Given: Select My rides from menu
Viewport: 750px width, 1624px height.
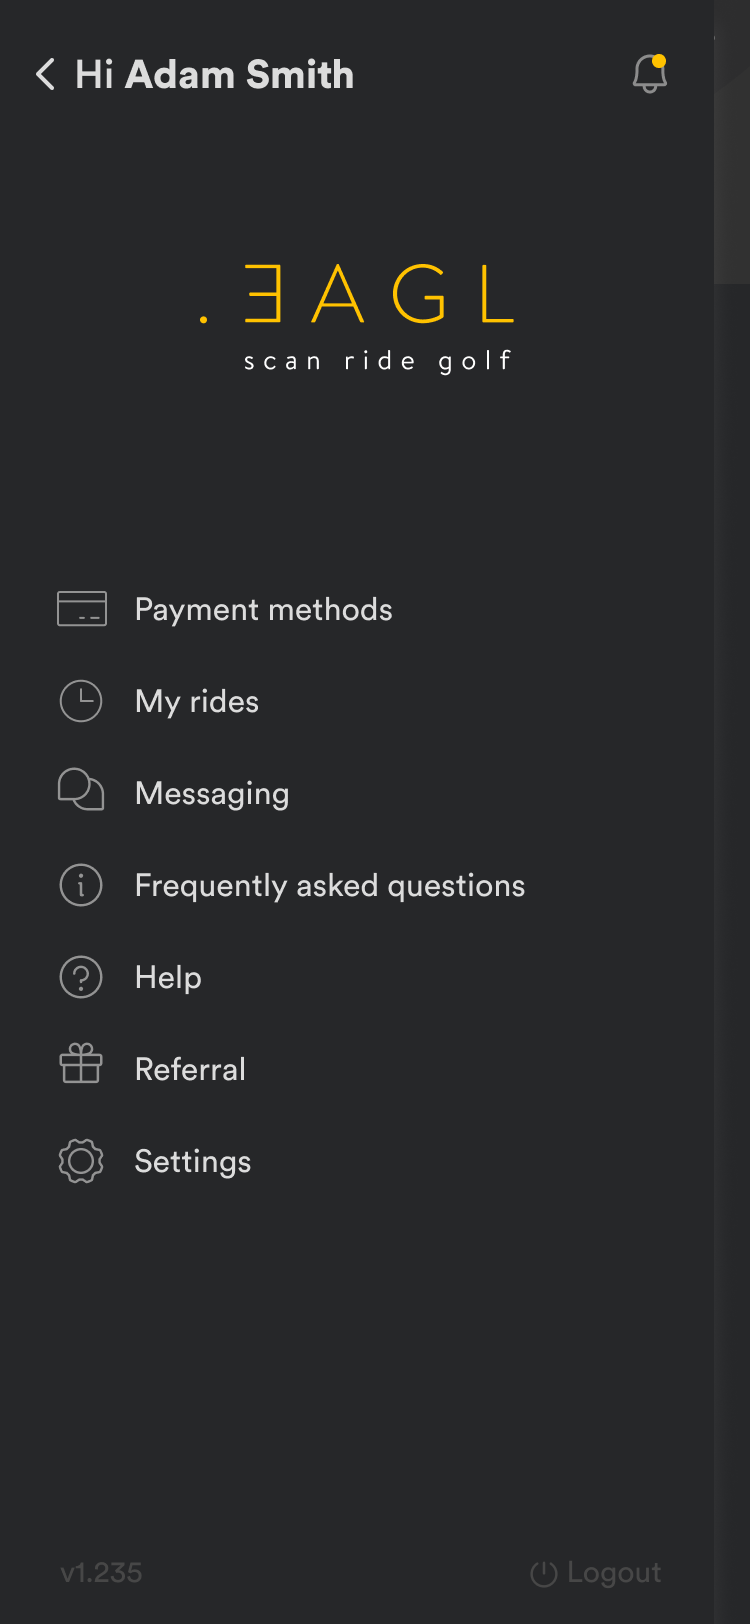Looking at the screenshot, I should pos(197,701).
